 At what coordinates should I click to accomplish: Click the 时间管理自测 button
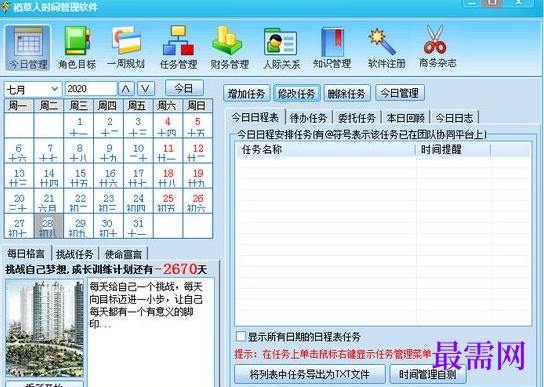427,374
